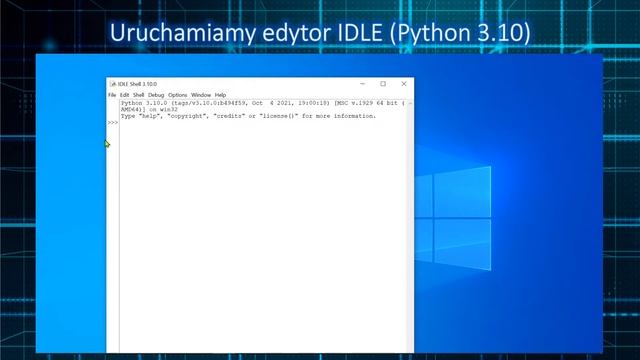The height and width of the screenshot is (360, 640).
Task: Open the Shell menu
Action: pos(139,95)
